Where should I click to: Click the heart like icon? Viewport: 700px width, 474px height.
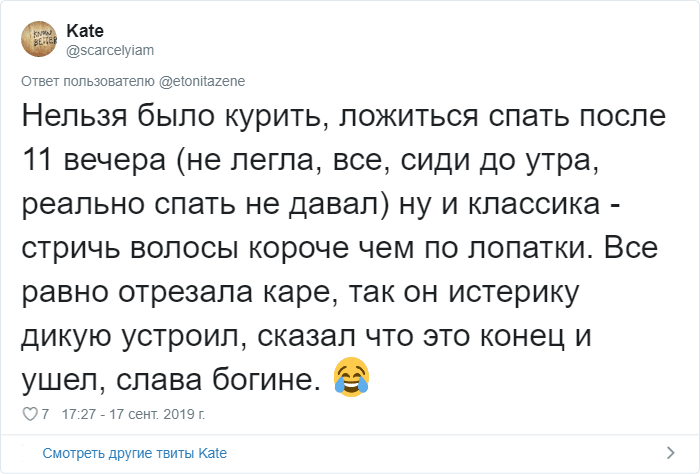(27, 412)
